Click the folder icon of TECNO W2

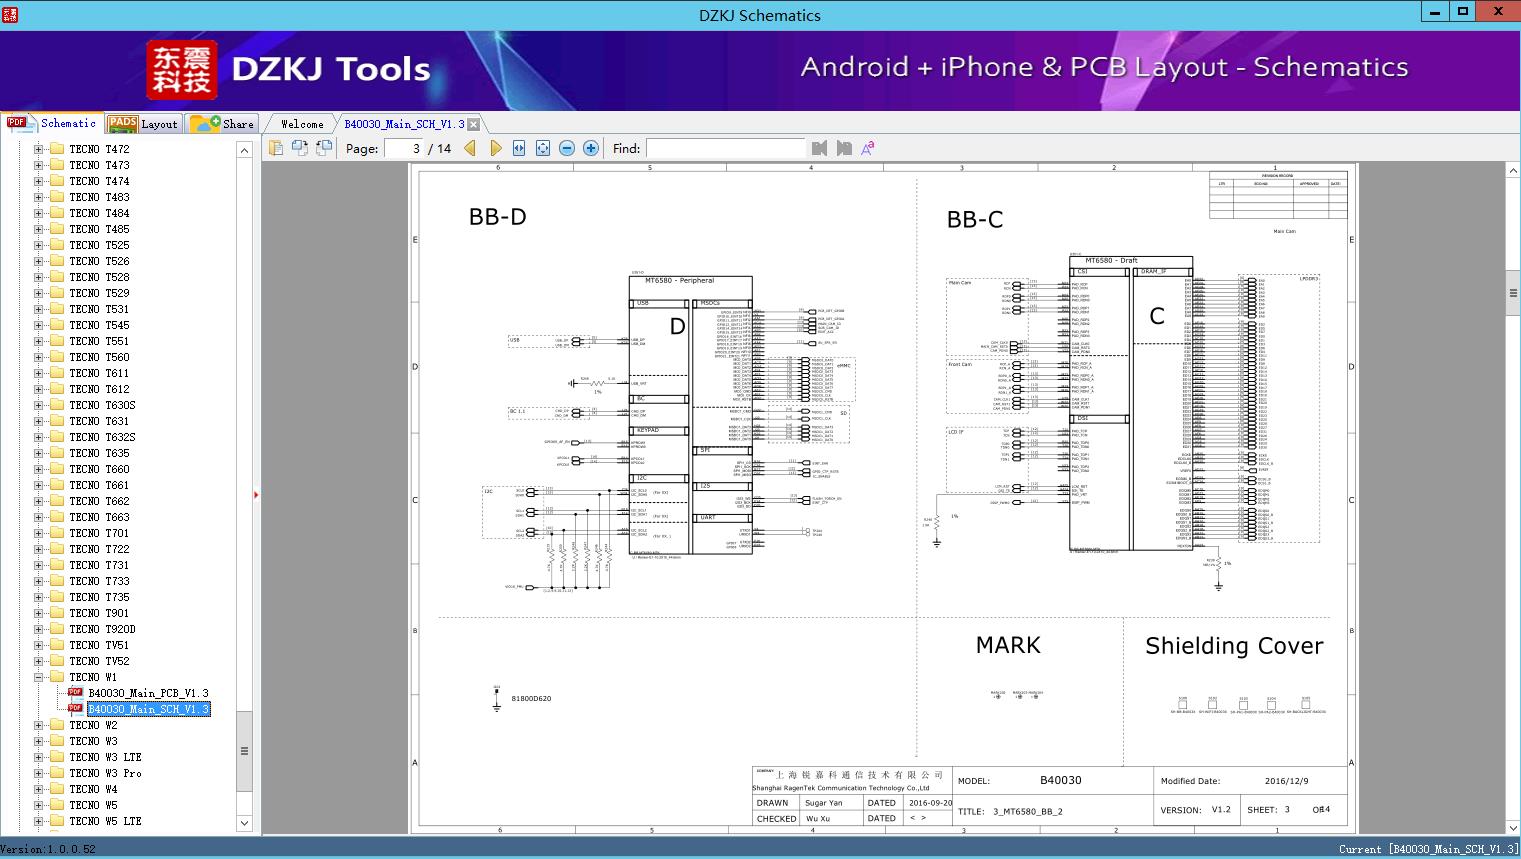(57, 725)
